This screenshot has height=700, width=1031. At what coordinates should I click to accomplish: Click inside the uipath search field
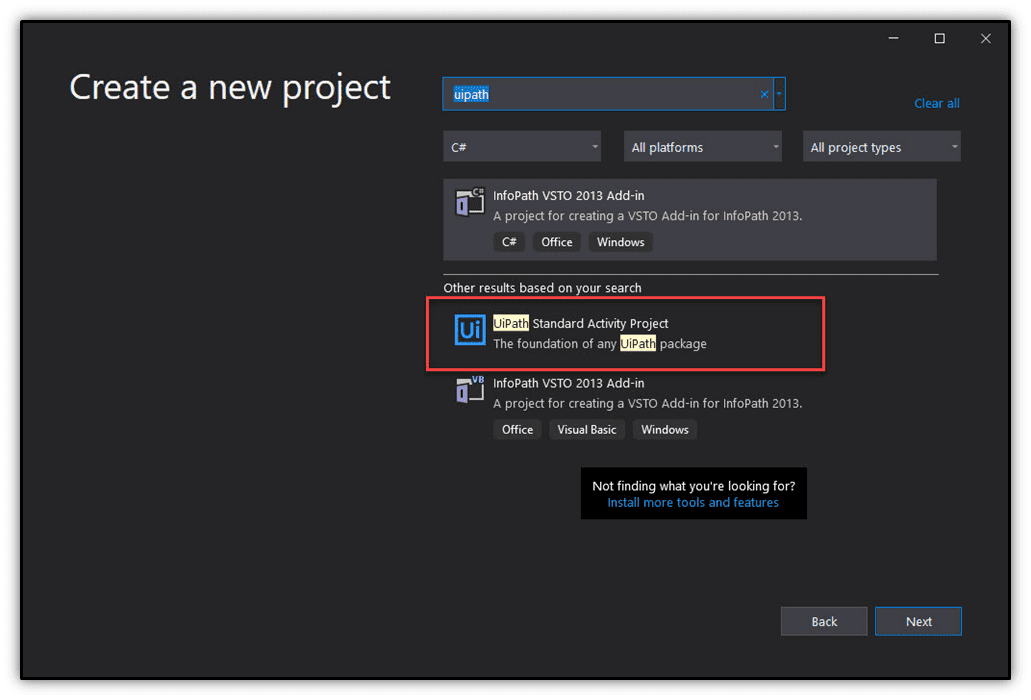click(x=600, y=93)
